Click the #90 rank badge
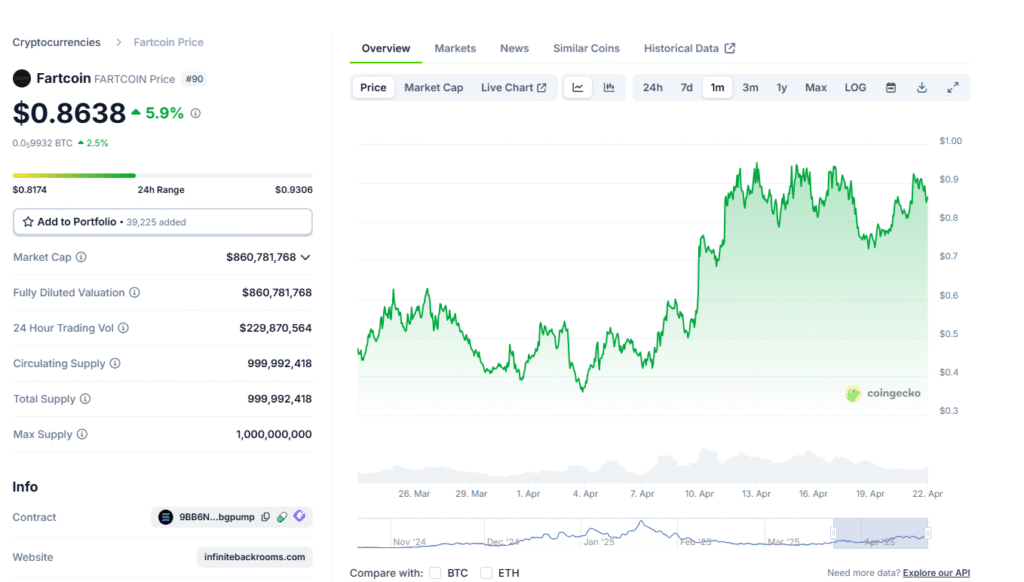Image resolution: width=1024 pixels, height=582 pixels. tap(195, 79)
